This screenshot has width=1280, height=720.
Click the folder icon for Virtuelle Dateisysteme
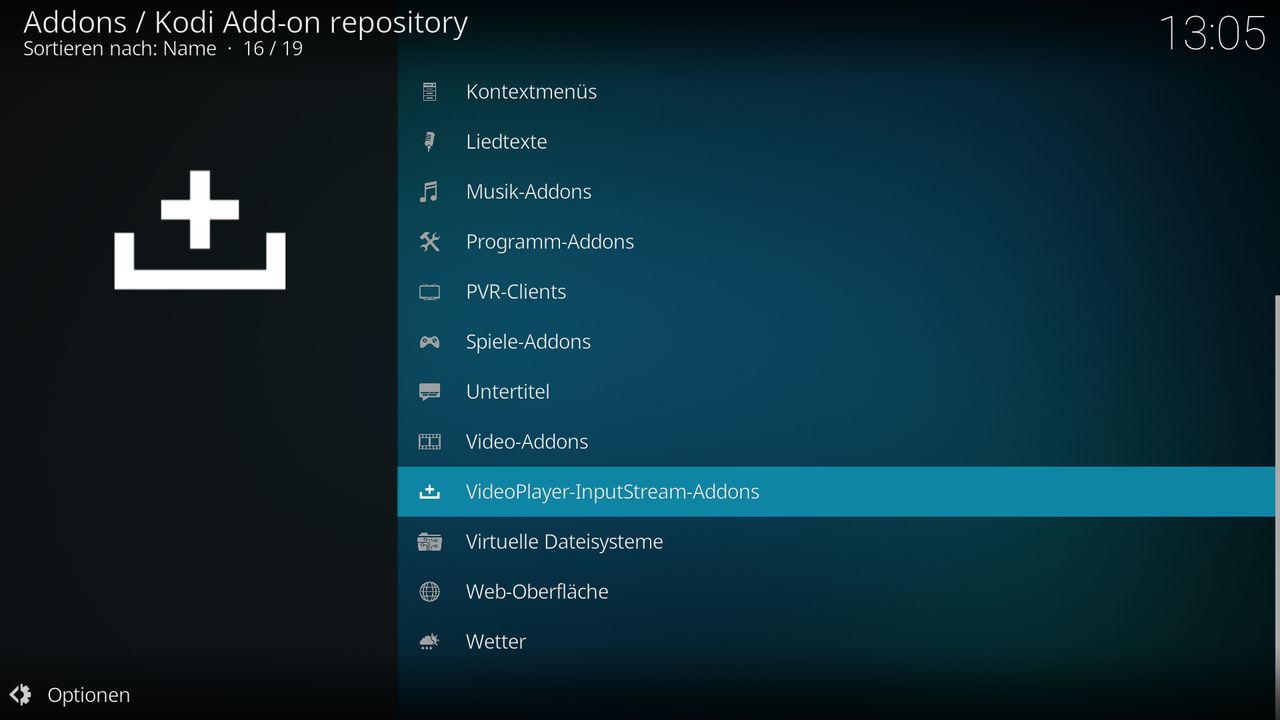(x=429, y=542)
